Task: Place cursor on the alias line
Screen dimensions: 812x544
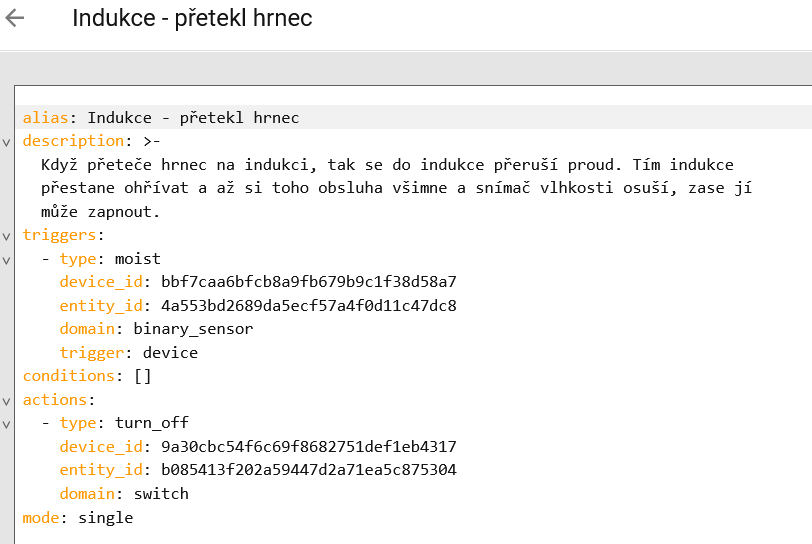Action: coord(160,118)
